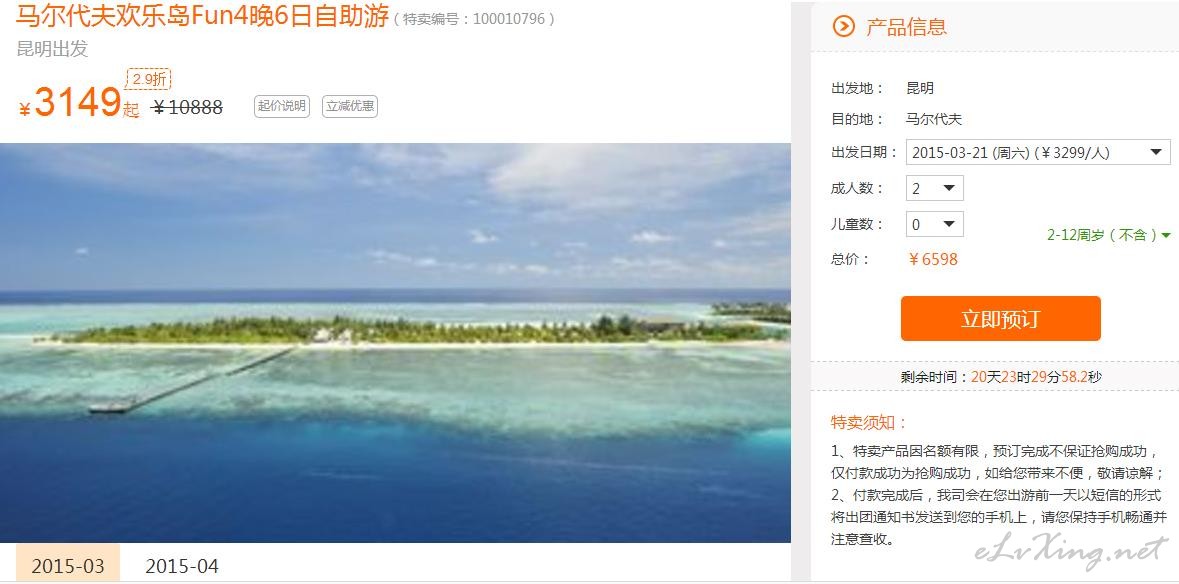1179x584 pixels.
Task: Click the 起价说明 price explanation button
Action: [281, 106]
